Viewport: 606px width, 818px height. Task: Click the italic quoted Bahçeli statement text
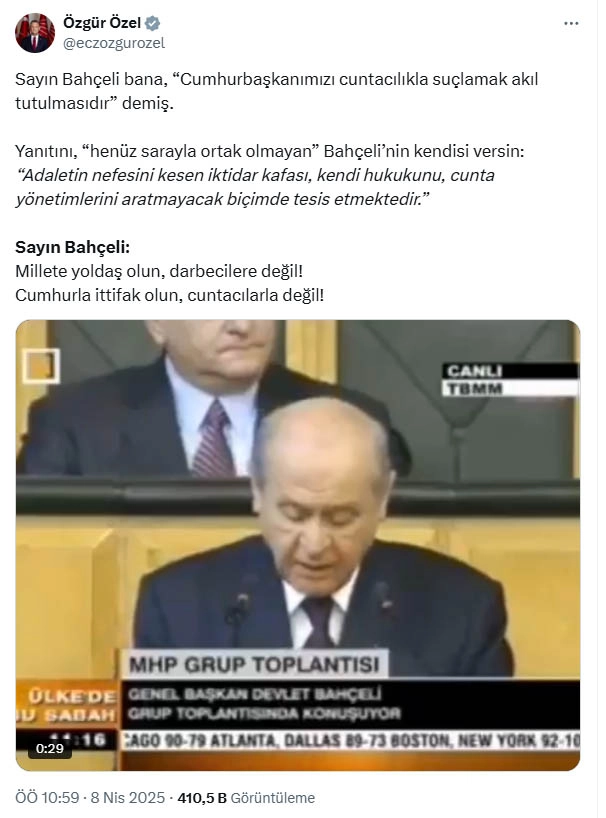[255, 187]
